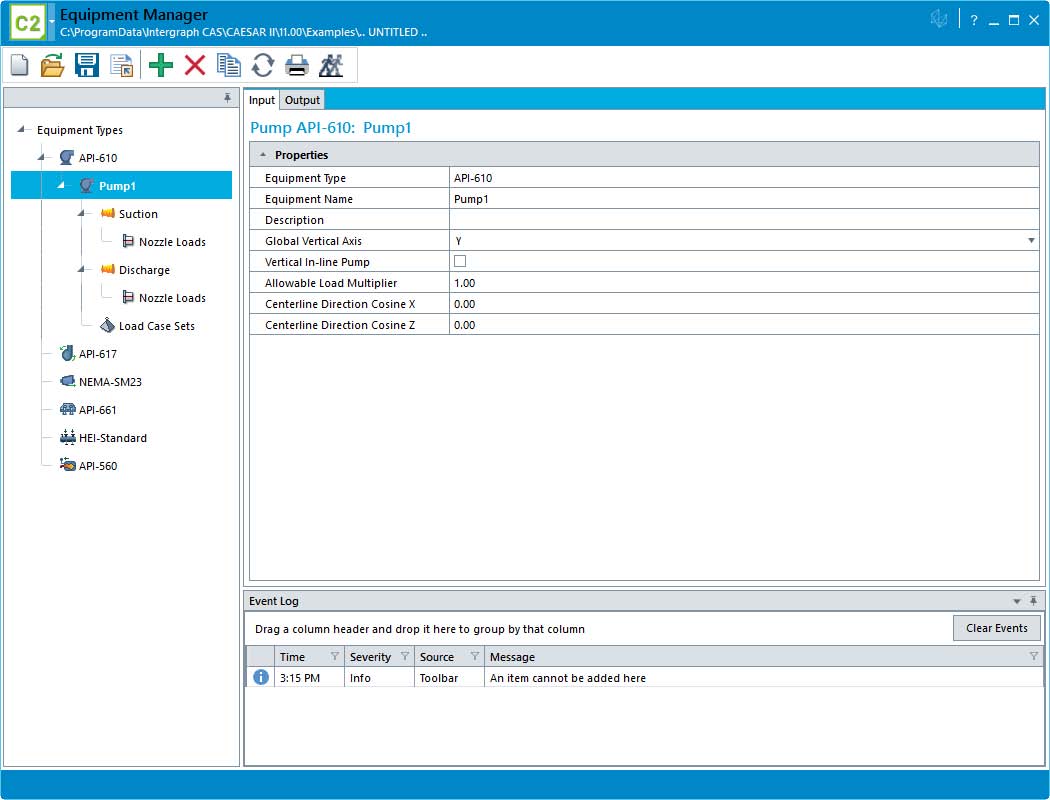Click the API-560 fired heater icon

tap(67, 465)
